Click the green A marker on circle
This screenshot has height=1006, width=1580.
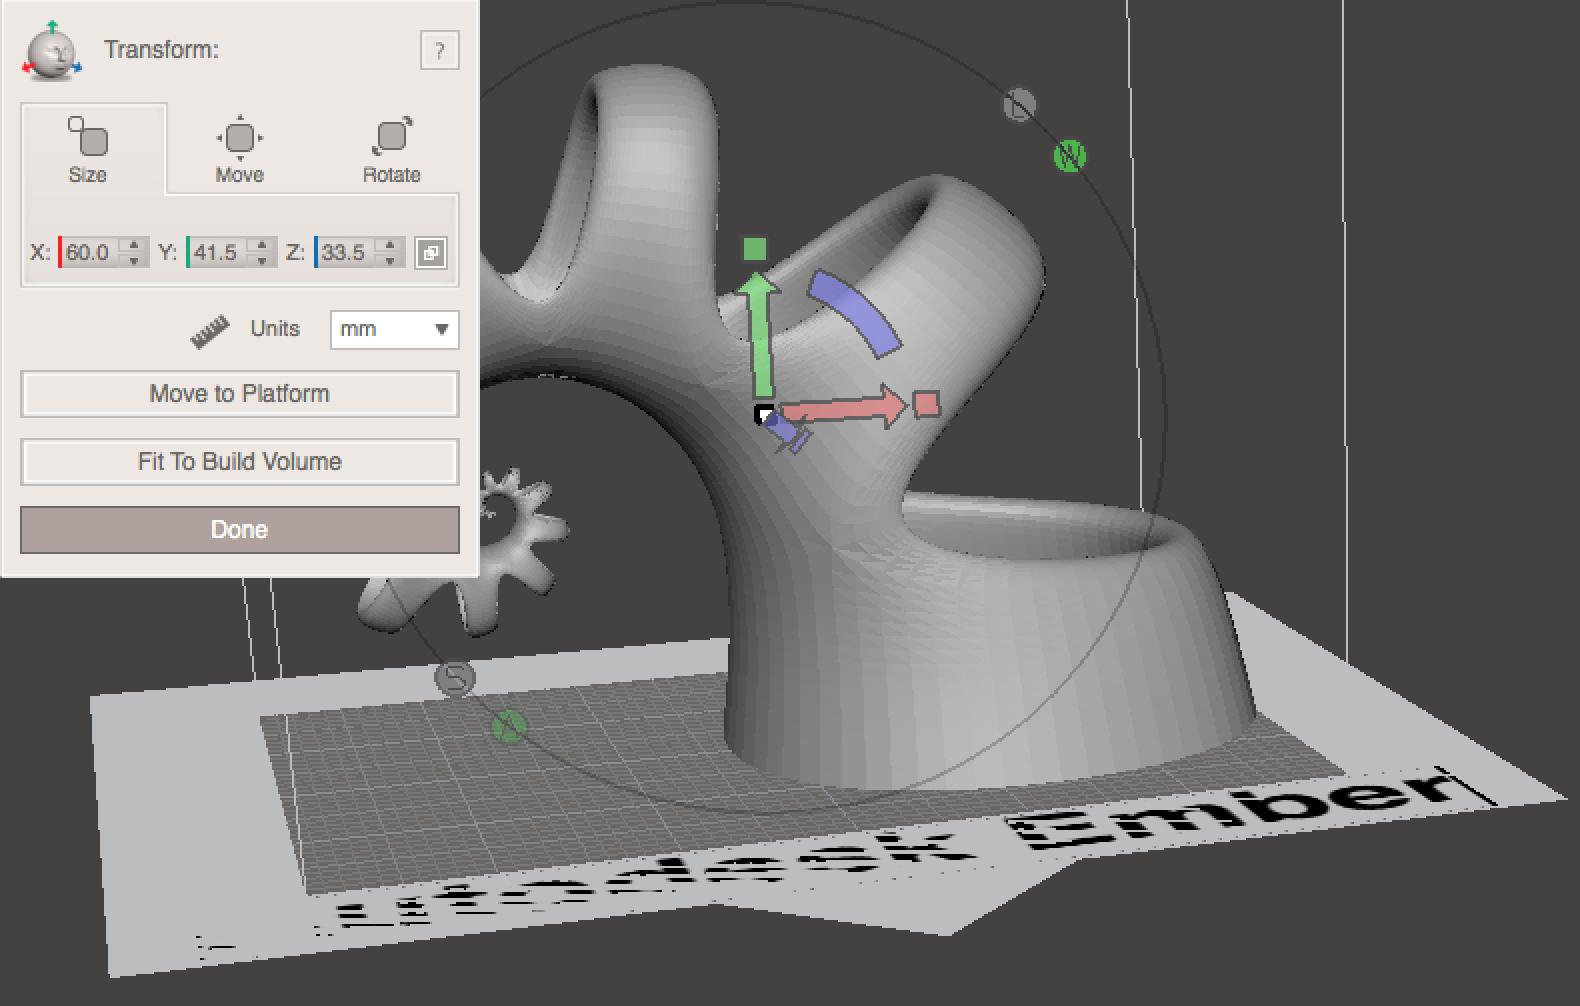pos(508,725)
